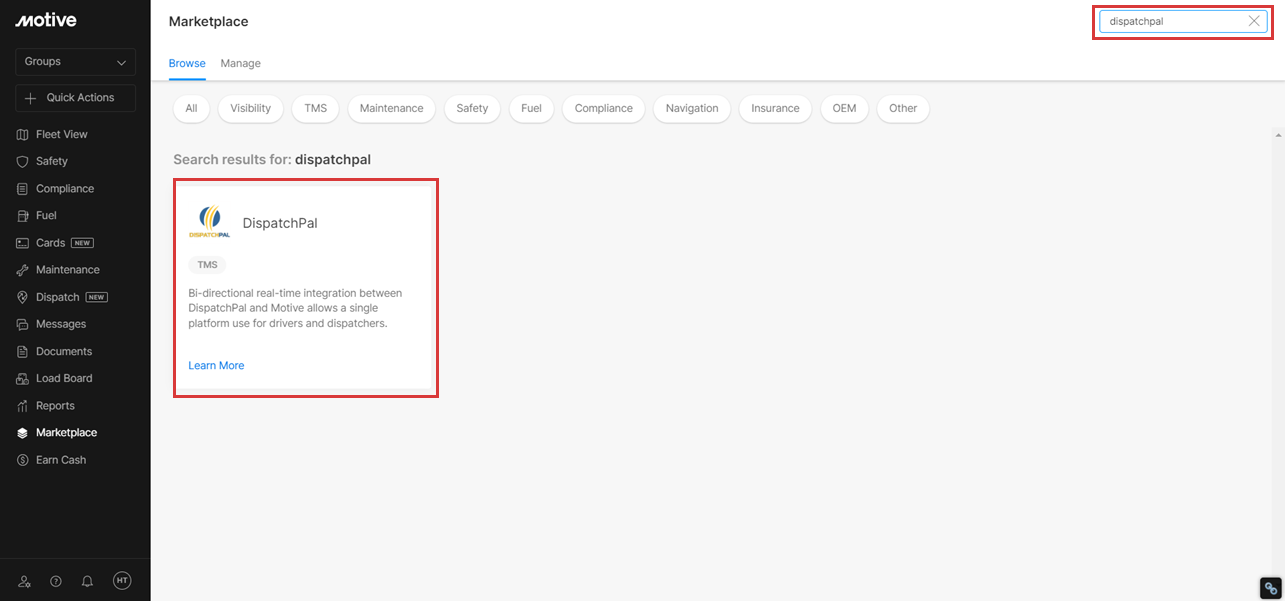
Task: Click the HT profile avatar
Action: tap(122, 580)
